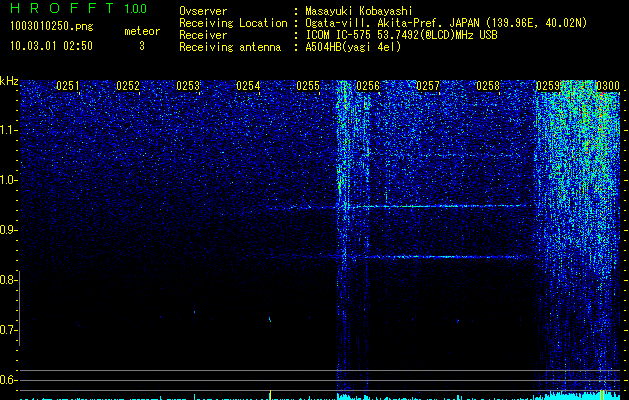Click the Ovserver field label
This screenshot has height=400, width=629.
click(x=203, y=11)
